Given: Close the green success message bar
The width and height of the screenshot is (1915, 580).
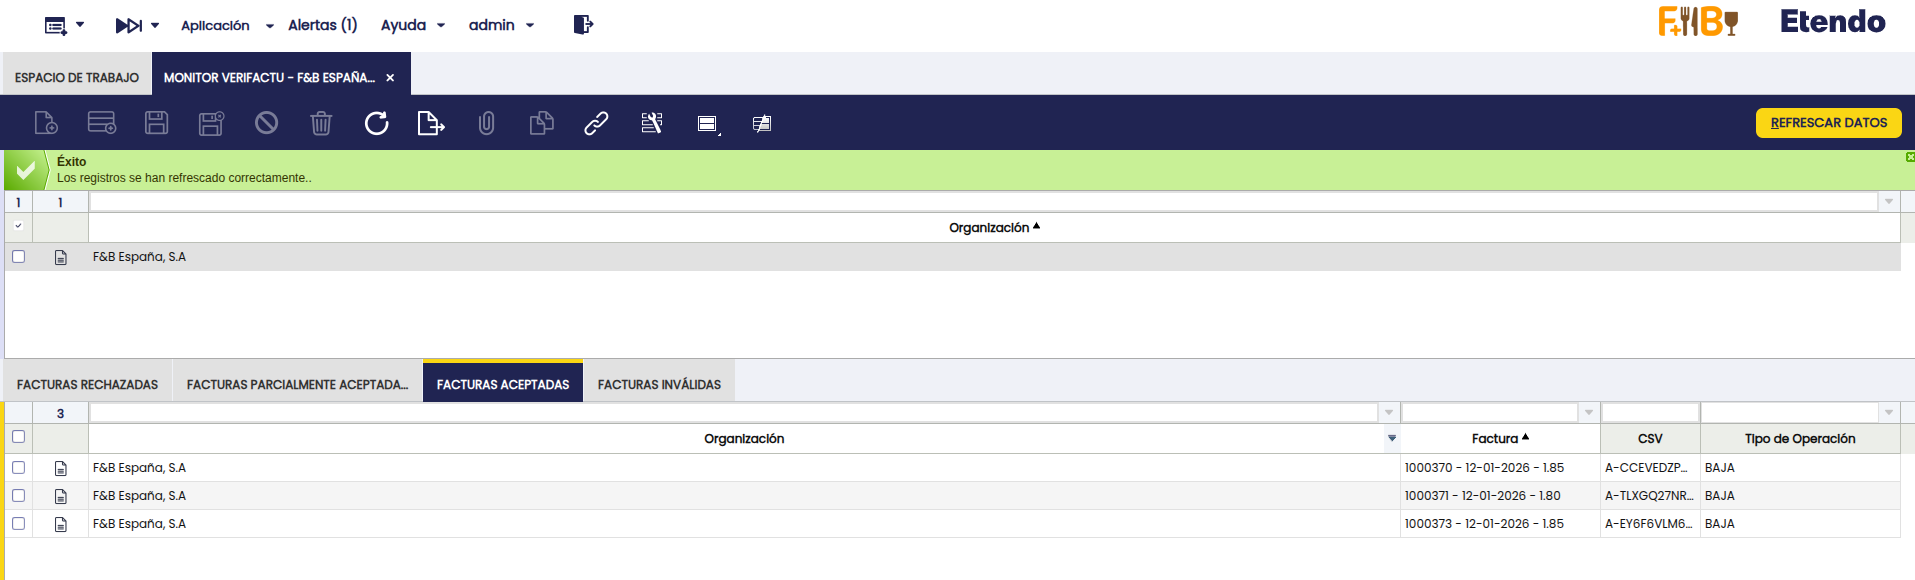Looking at the screenshot, I should pos(1909,157).
